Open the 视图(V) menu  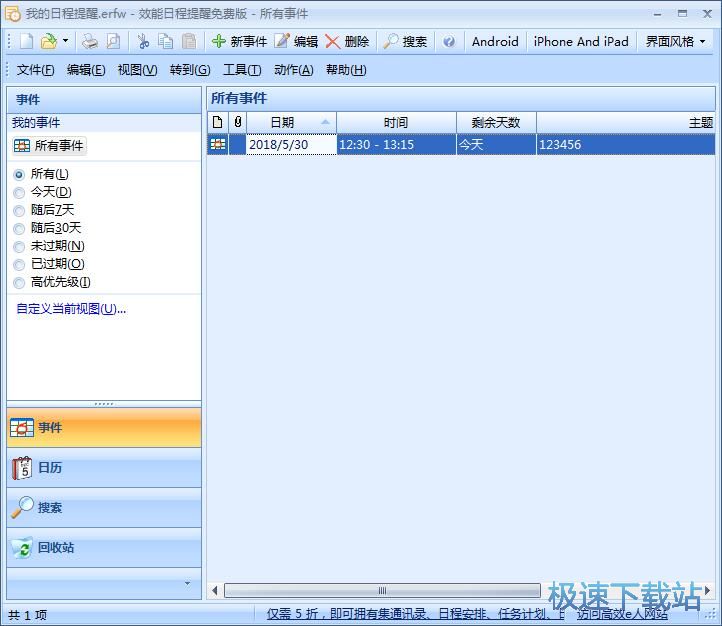[x=137, y=69]
